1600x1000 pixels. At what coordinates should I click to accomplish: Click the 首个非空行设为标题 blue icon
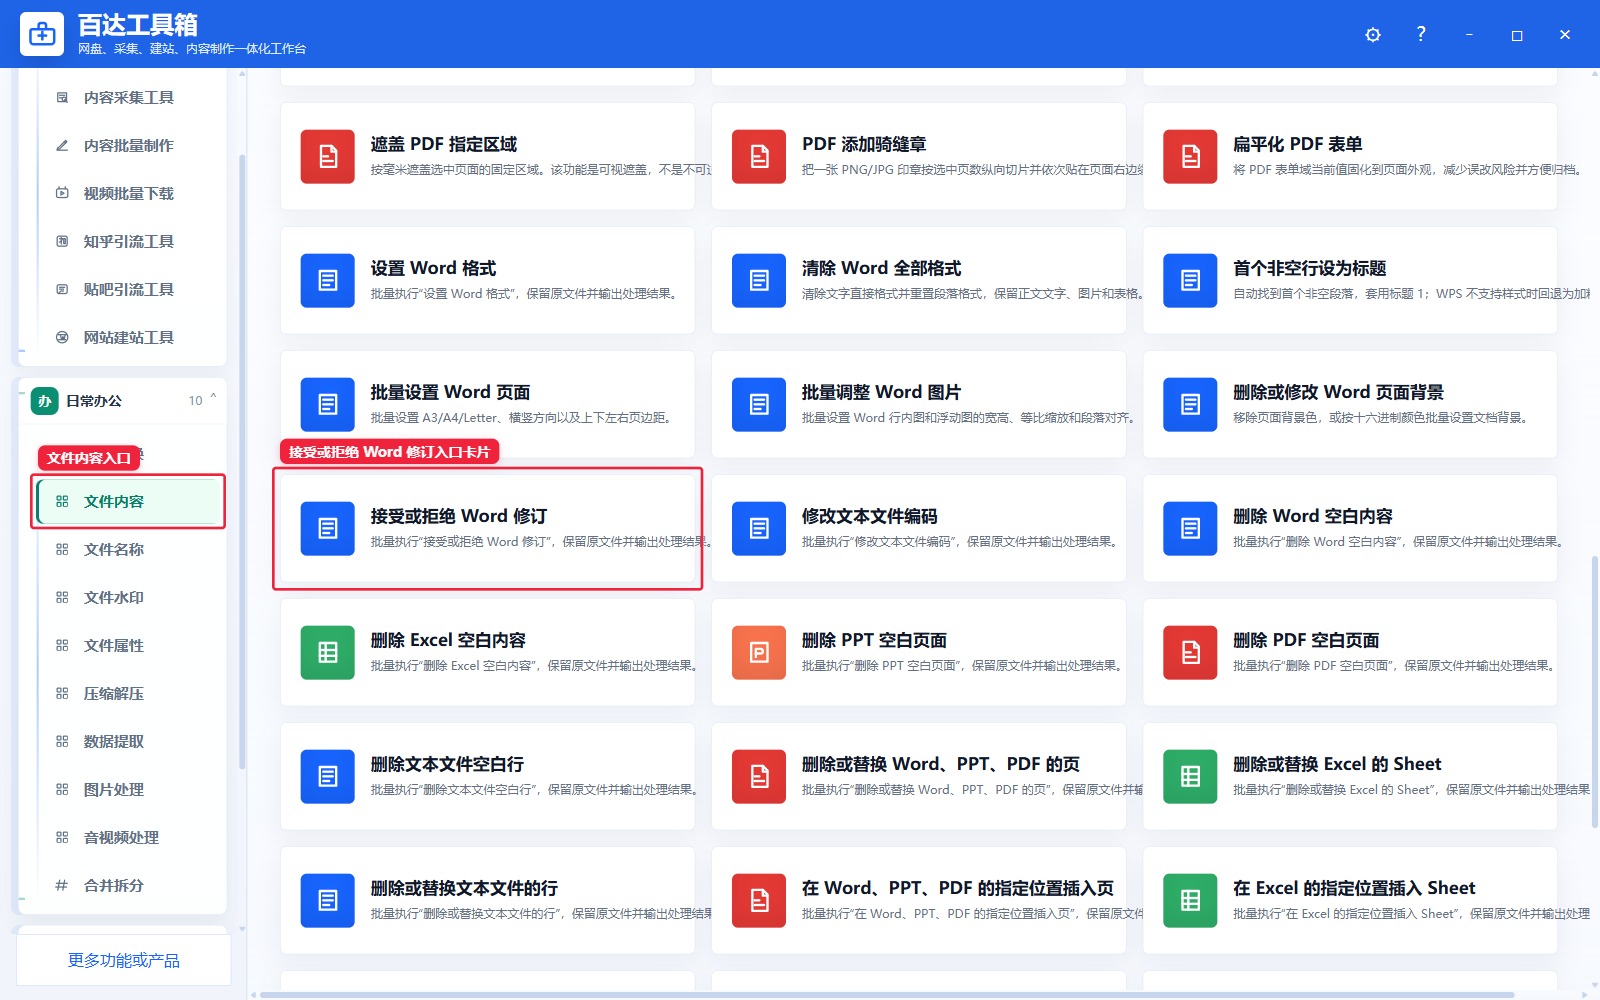(x=1190, y=280)
